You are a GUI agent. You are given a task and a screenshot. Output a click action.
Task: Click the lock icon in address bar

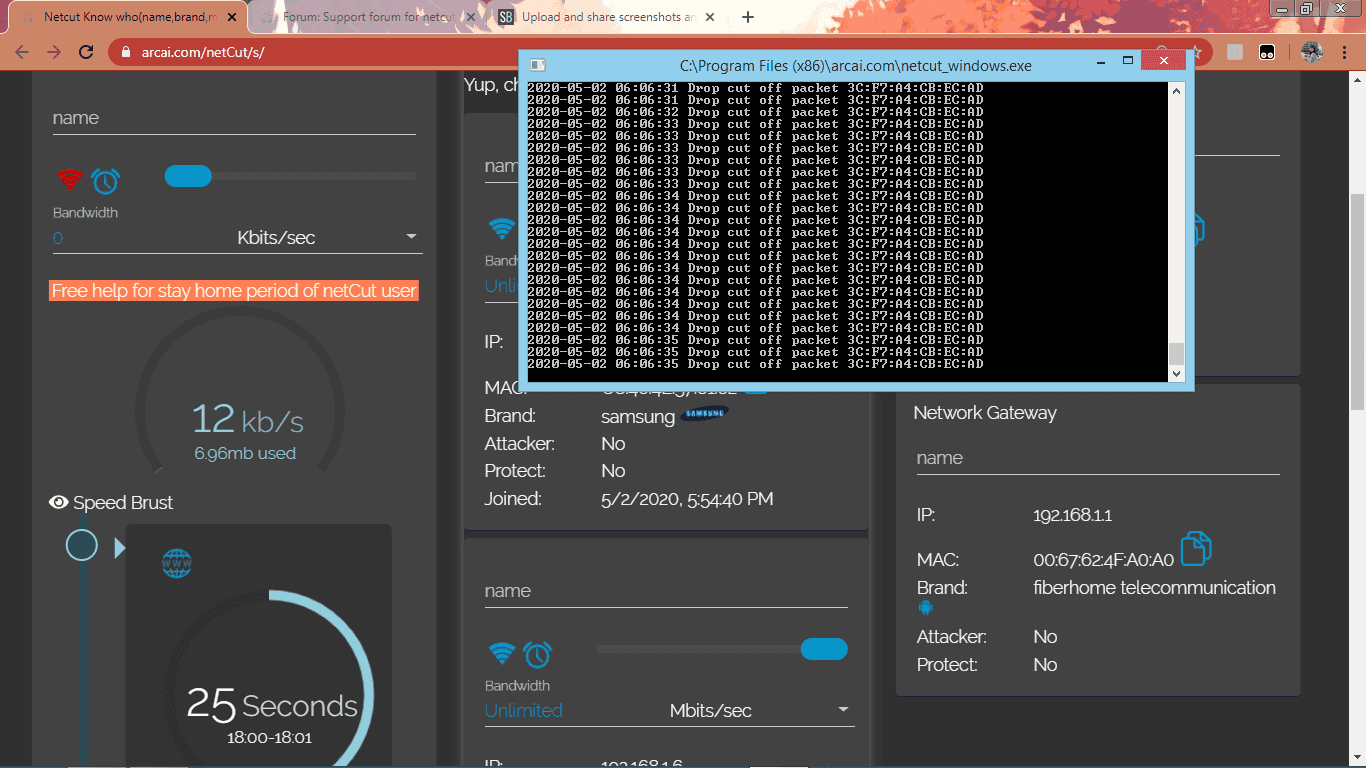click(126, 52)
